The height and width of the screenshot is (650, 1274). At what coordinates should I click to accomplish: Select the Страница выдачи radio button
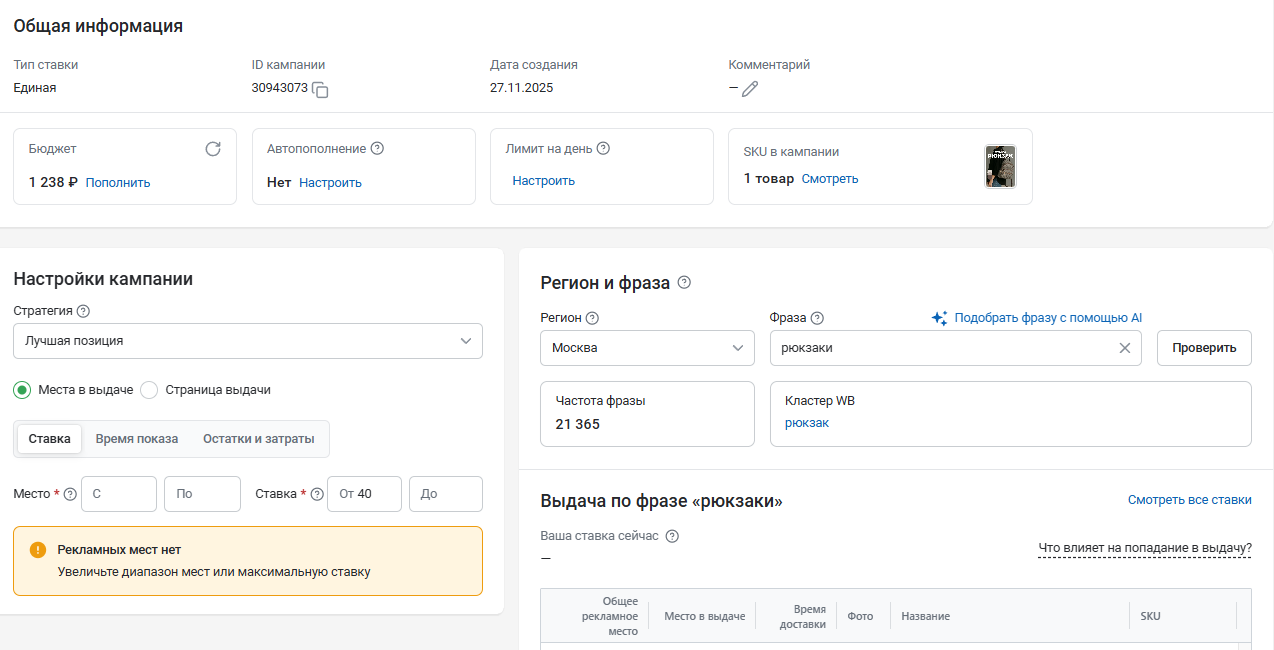click(149, 390)
